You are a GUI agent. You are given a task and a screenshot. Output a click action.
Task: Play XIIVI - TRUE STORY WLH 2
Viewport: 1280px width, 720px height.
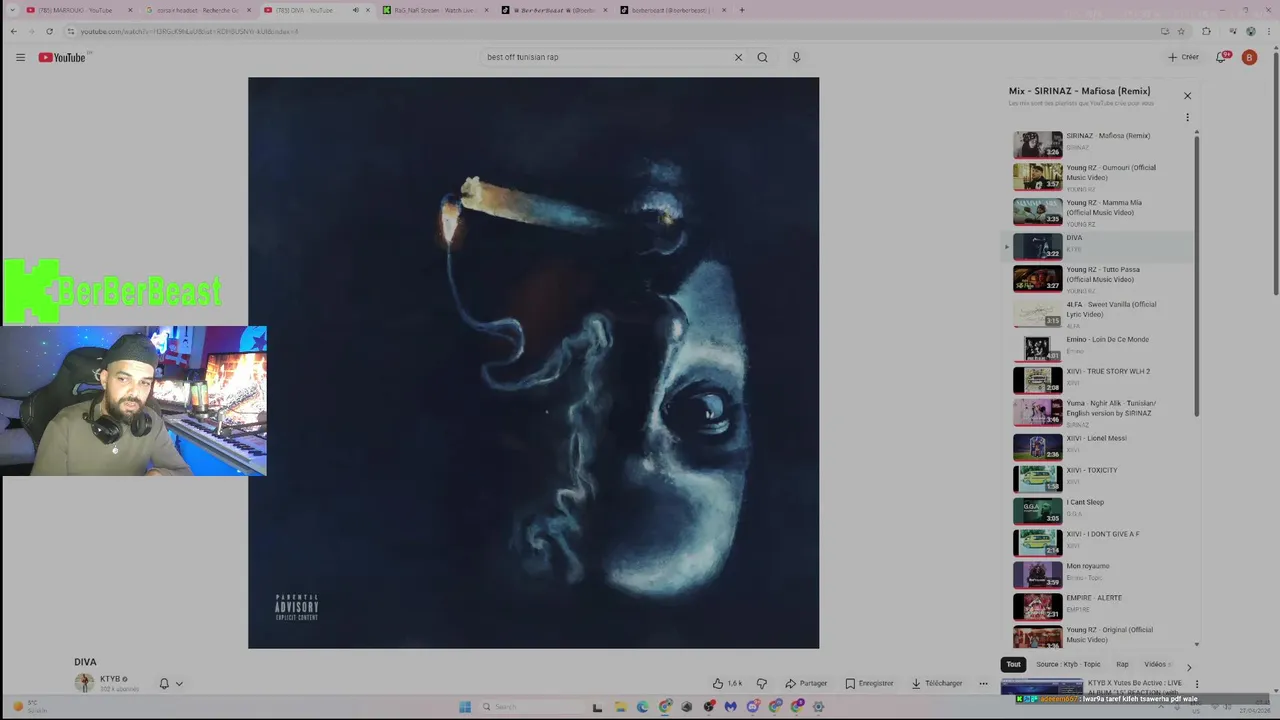[x=1100, y=380]
